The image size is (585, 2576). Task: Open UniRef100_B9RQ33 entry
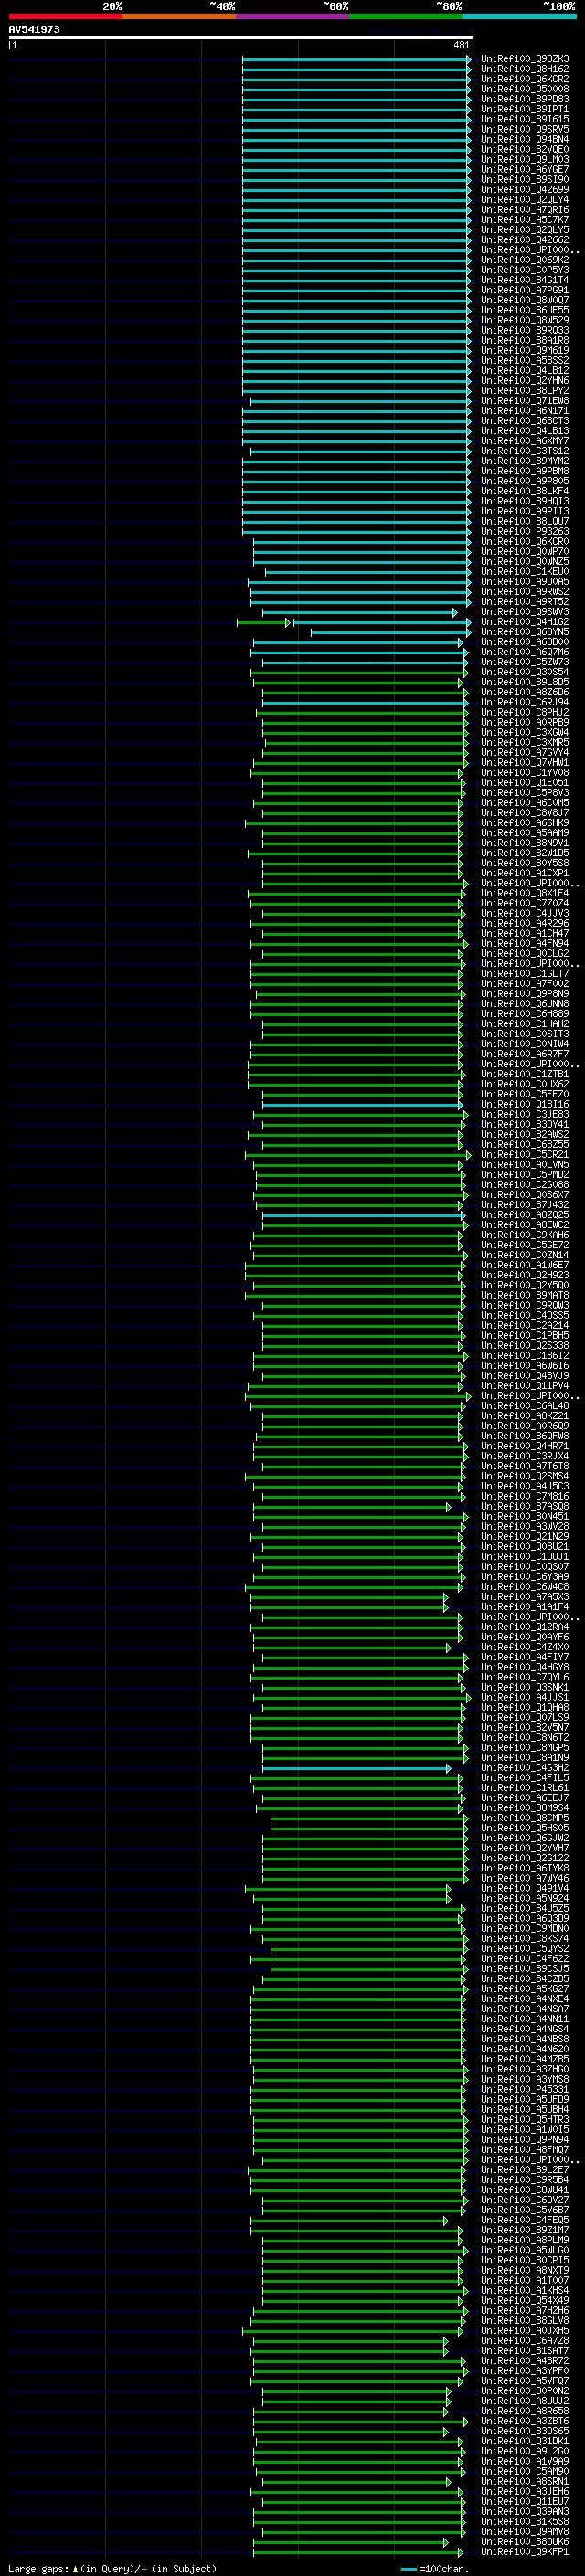(x=524, y=330)
